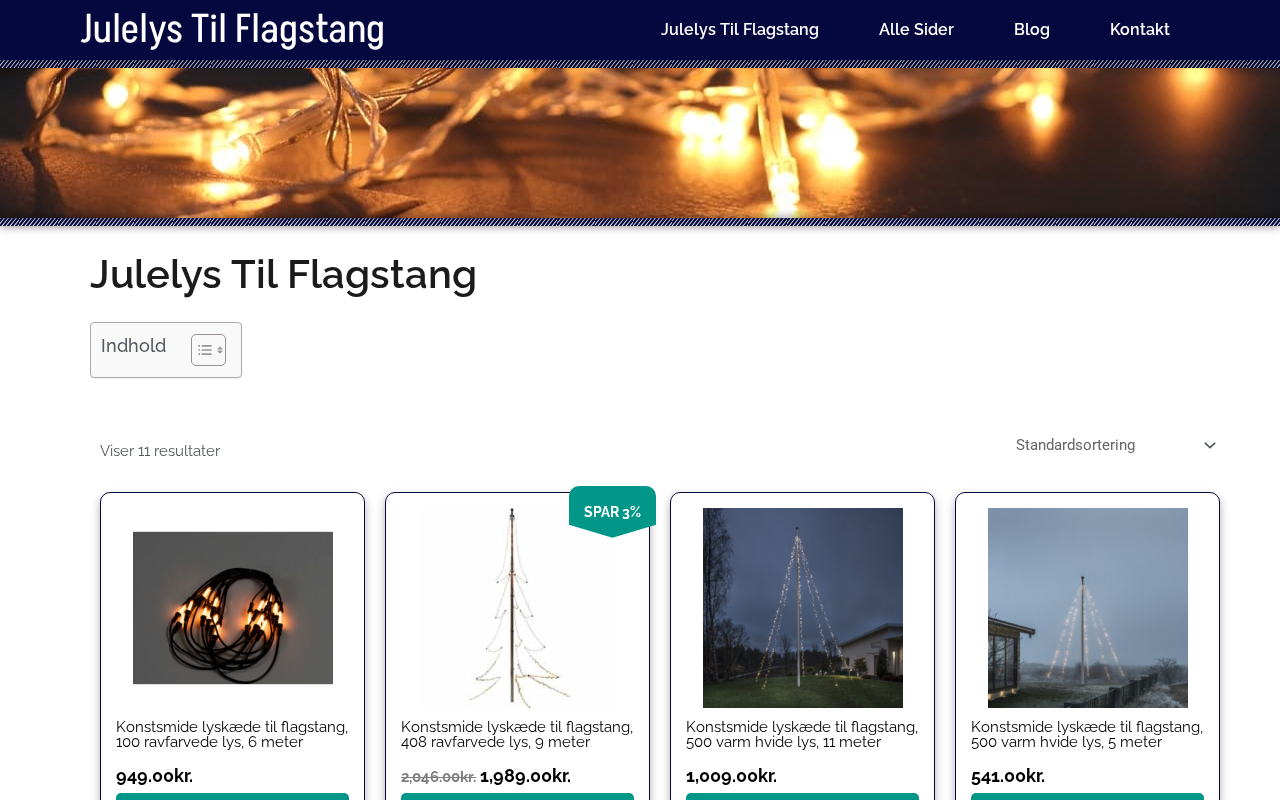Viewport: 1280px width, 800px height.
Task: Open the Standardsortering sorting dropdown
Action: pos(1115,445)
